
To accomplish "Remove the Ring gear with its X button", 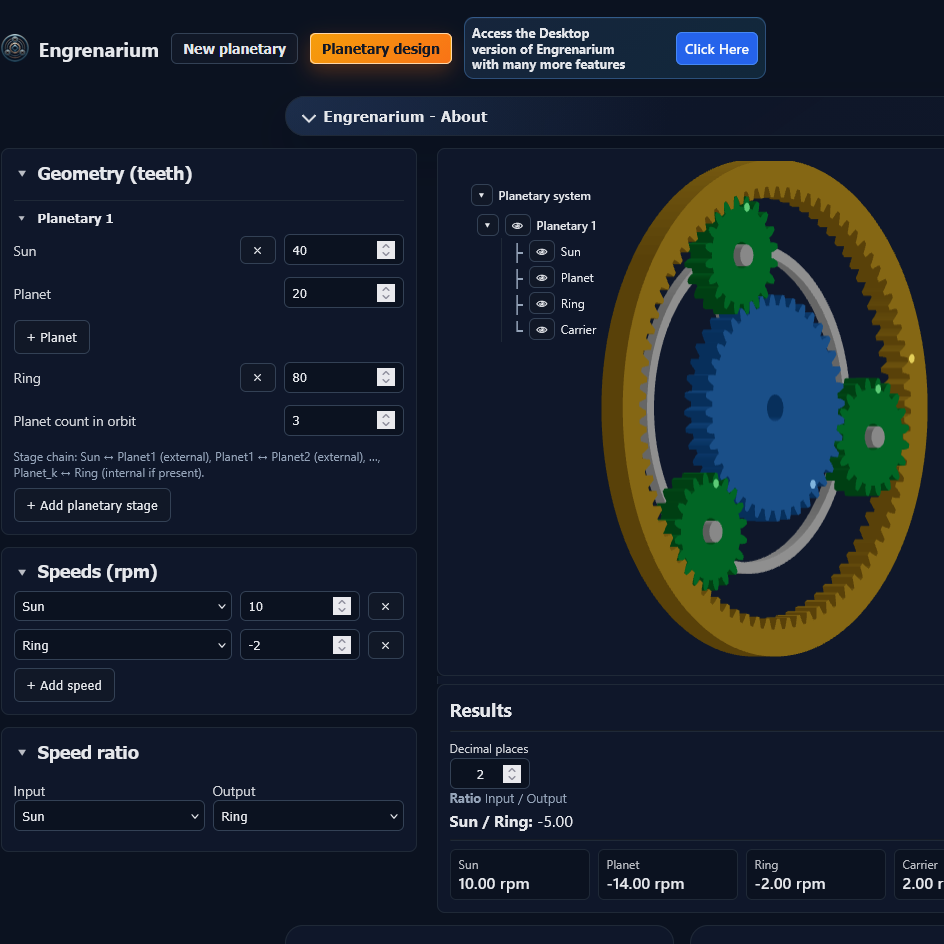I will tap(258, 377).
